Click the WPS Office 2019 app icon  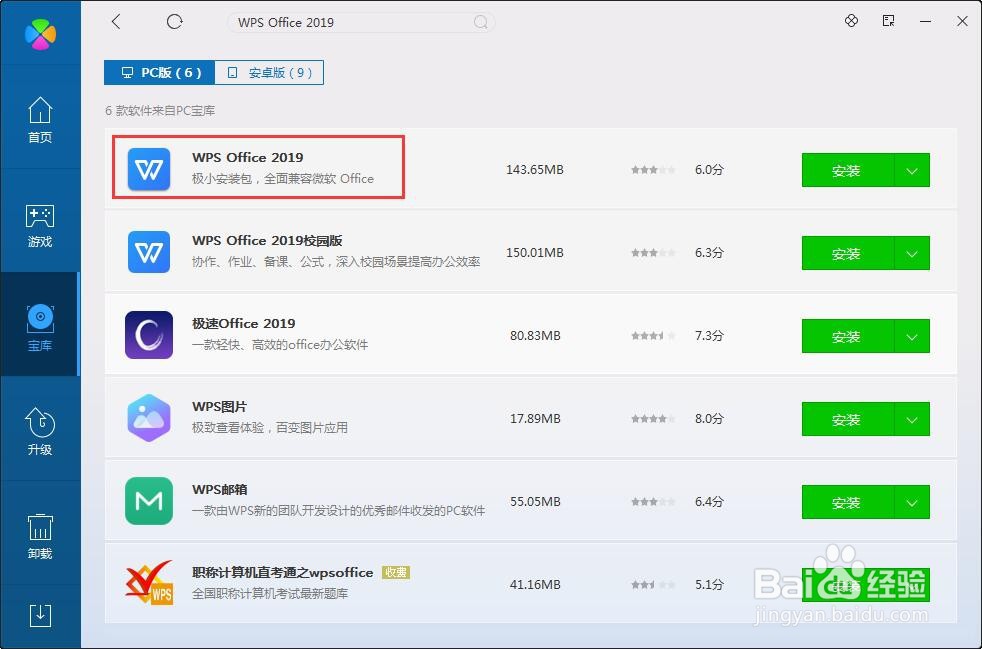coord(149,169)
